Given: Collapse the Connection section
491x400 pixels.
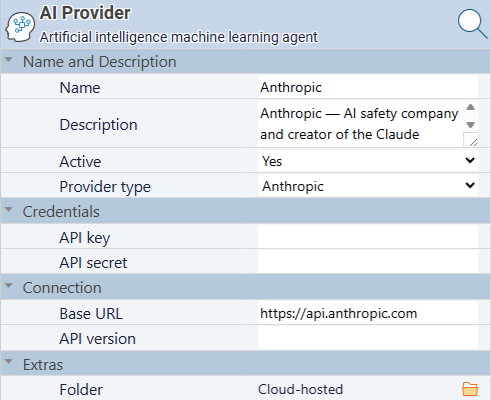Looking at the screenshot, I should (x=9, y=286).
